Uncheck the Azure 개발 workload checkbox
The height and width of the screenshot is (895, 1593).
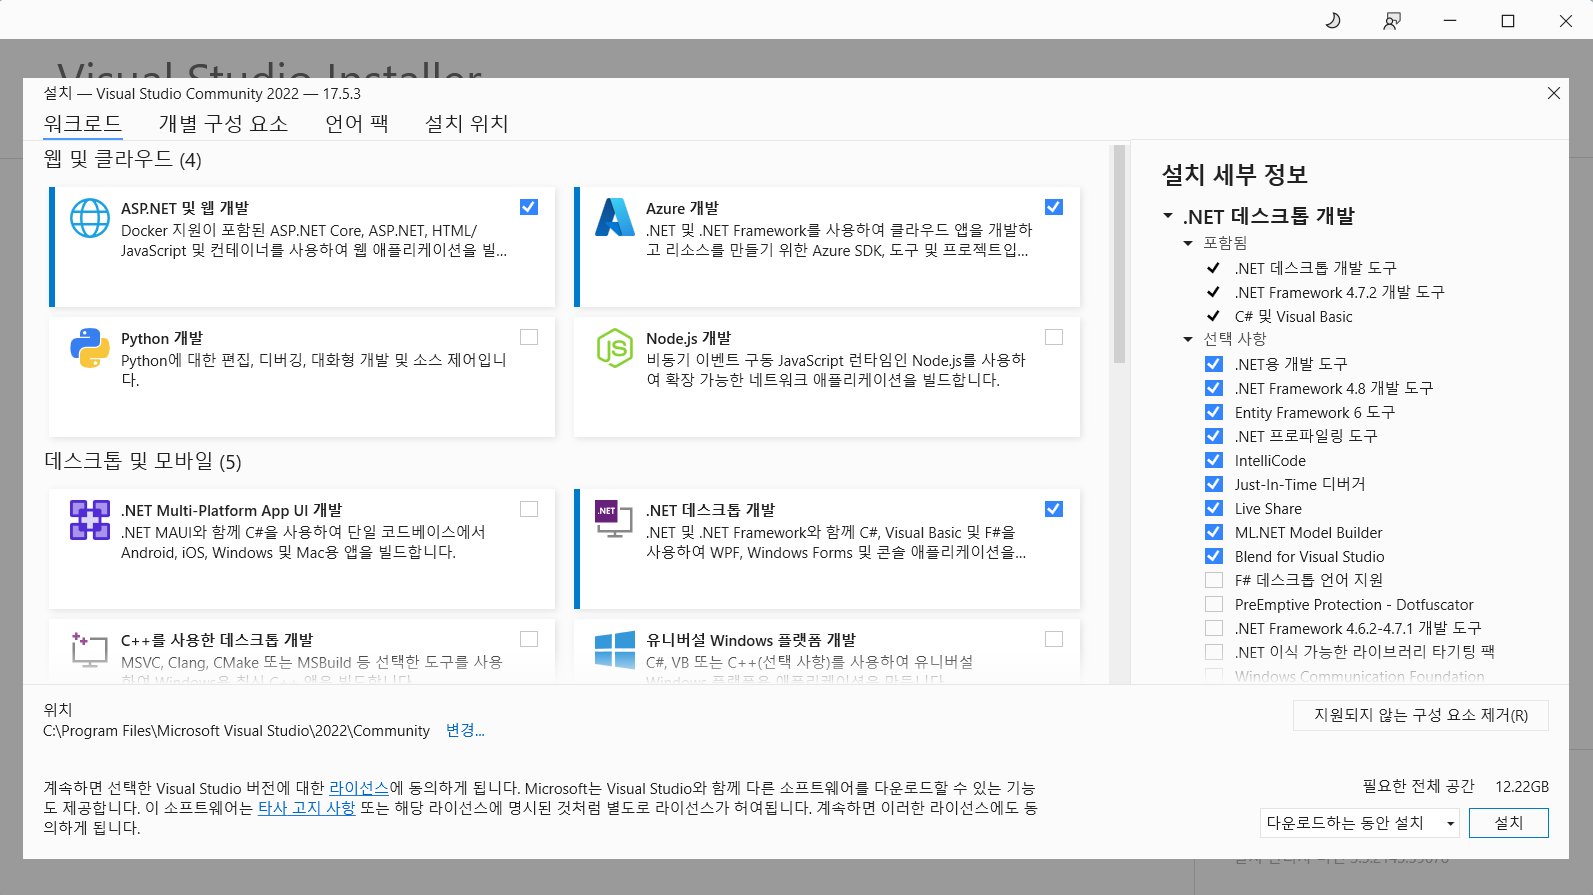[x=1054, y=207]
